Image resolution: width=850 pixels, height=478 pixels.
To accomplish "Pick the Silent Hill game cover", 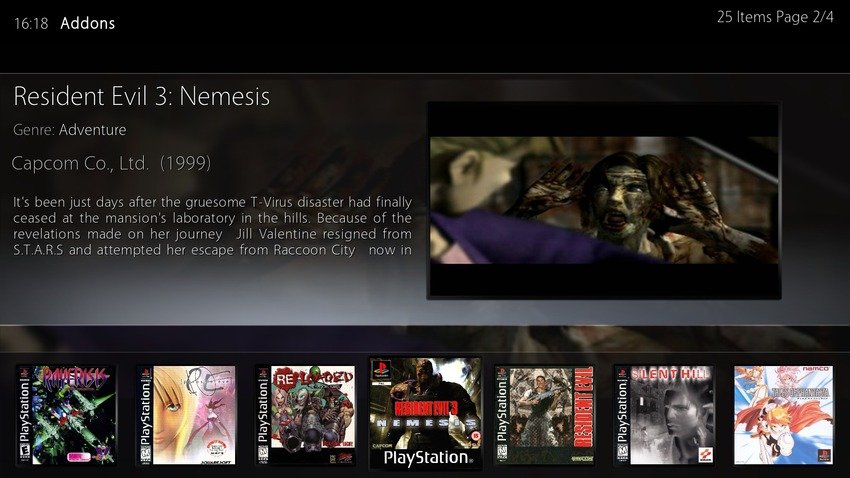I will coord(665,415).
